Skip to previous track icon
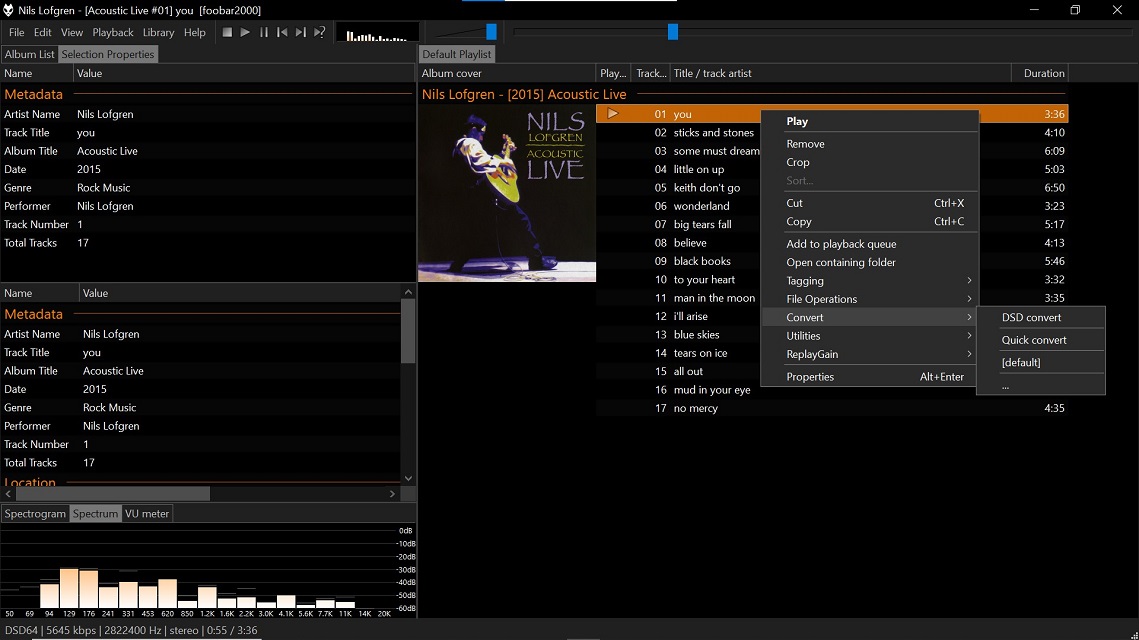 [x=282, y=32]
